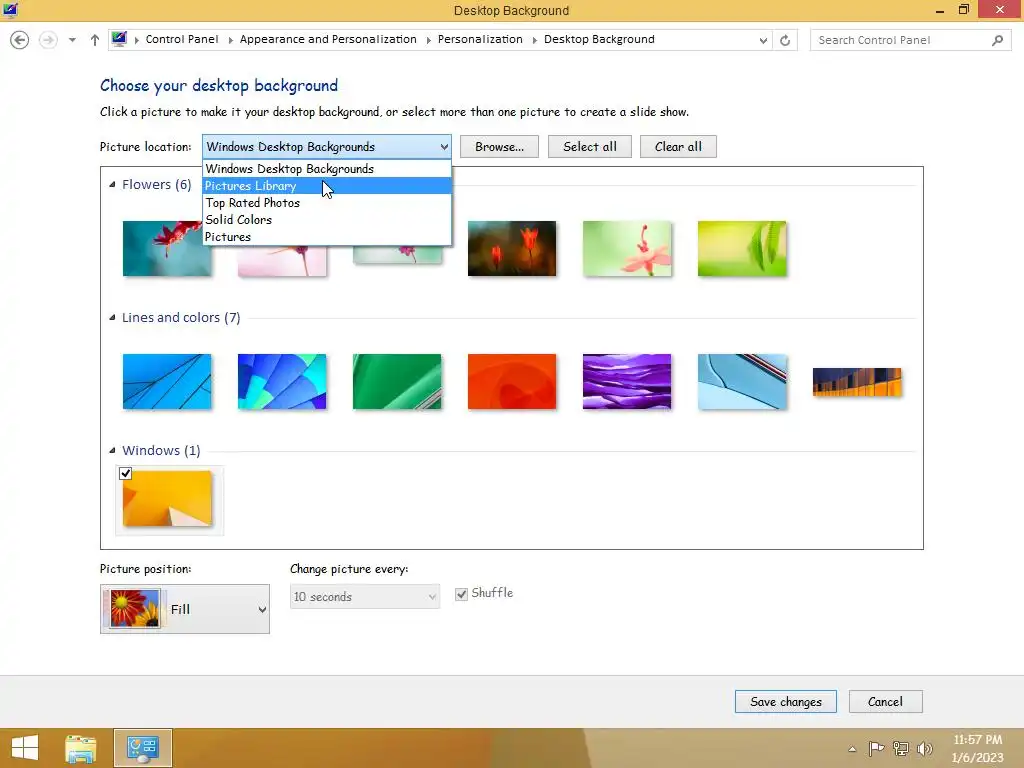This screenshot has width=1024, height=768.
Task: Show hidden tray icons arrow
Action: [852, 748]
